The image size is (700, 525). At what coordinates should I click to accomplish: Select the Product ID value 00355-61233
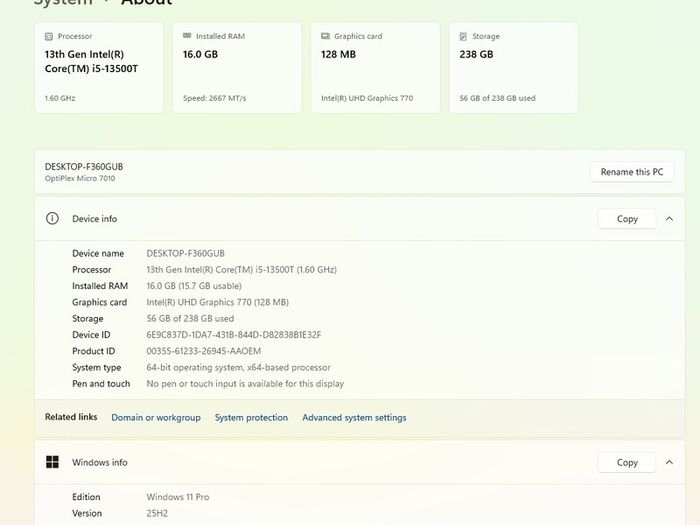(204, 351)
